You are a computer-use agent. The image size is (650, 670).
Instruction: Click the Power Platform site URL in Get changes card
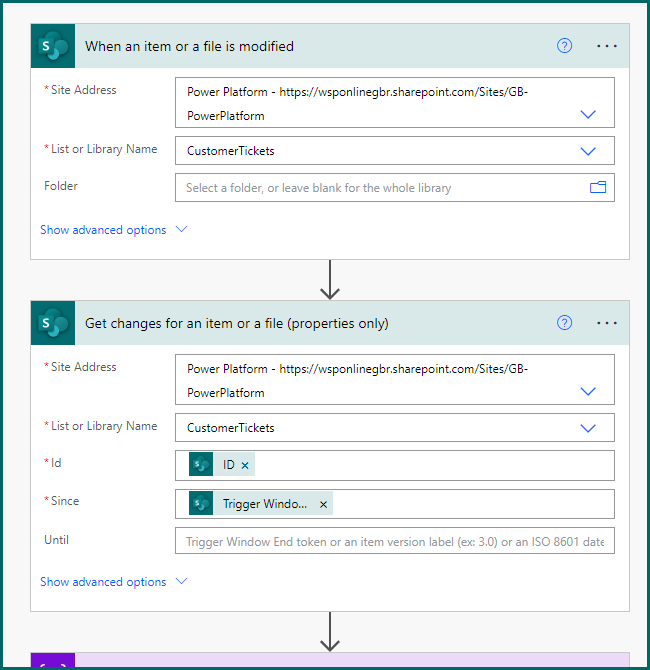pyautogui.click(x=357, y=381)
